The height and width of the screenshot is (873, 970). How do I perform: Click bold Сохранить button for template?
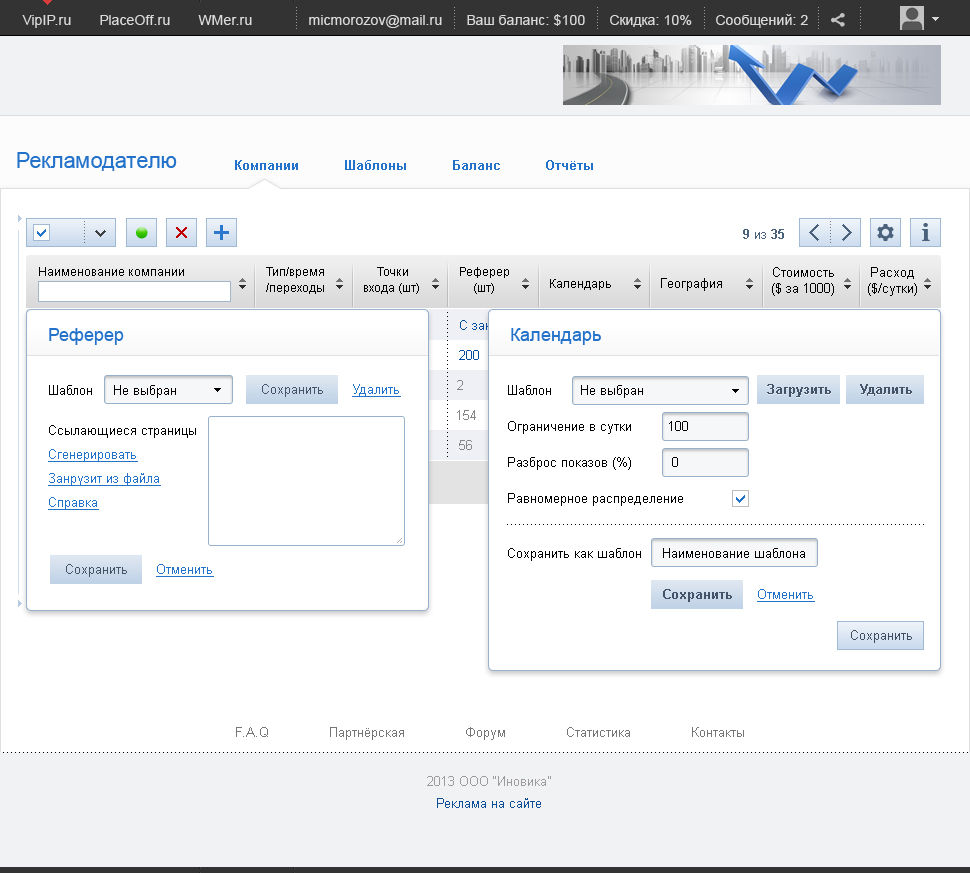[x=697, y=595]
